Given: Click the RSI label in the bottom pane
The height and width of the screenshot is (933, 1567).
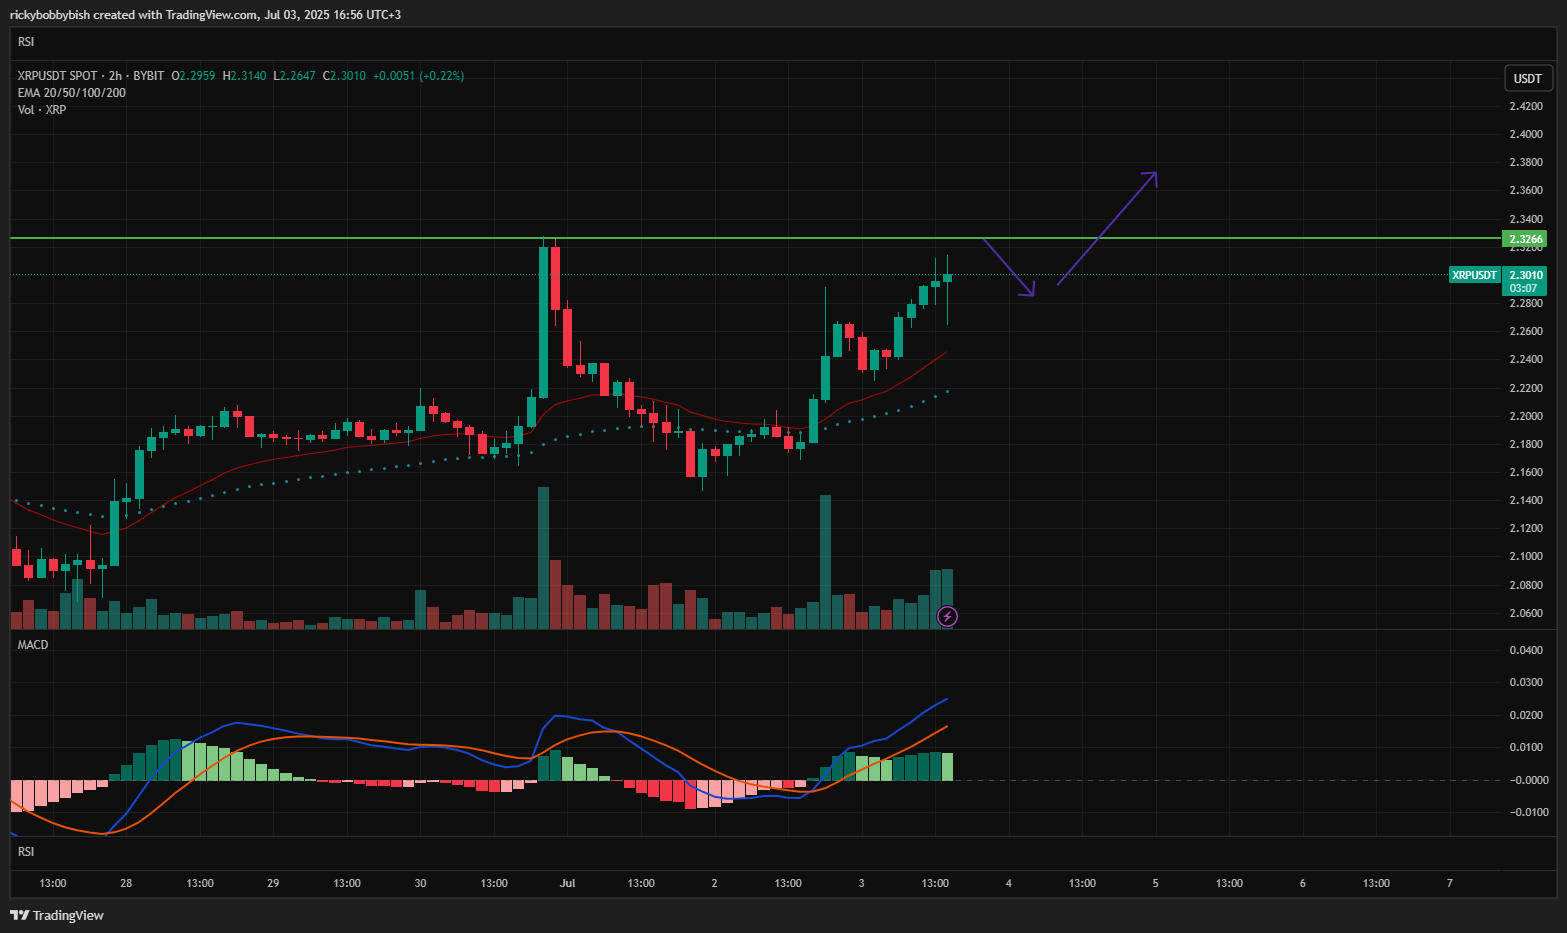Looking at the screenshot, I should pos(26,852).
